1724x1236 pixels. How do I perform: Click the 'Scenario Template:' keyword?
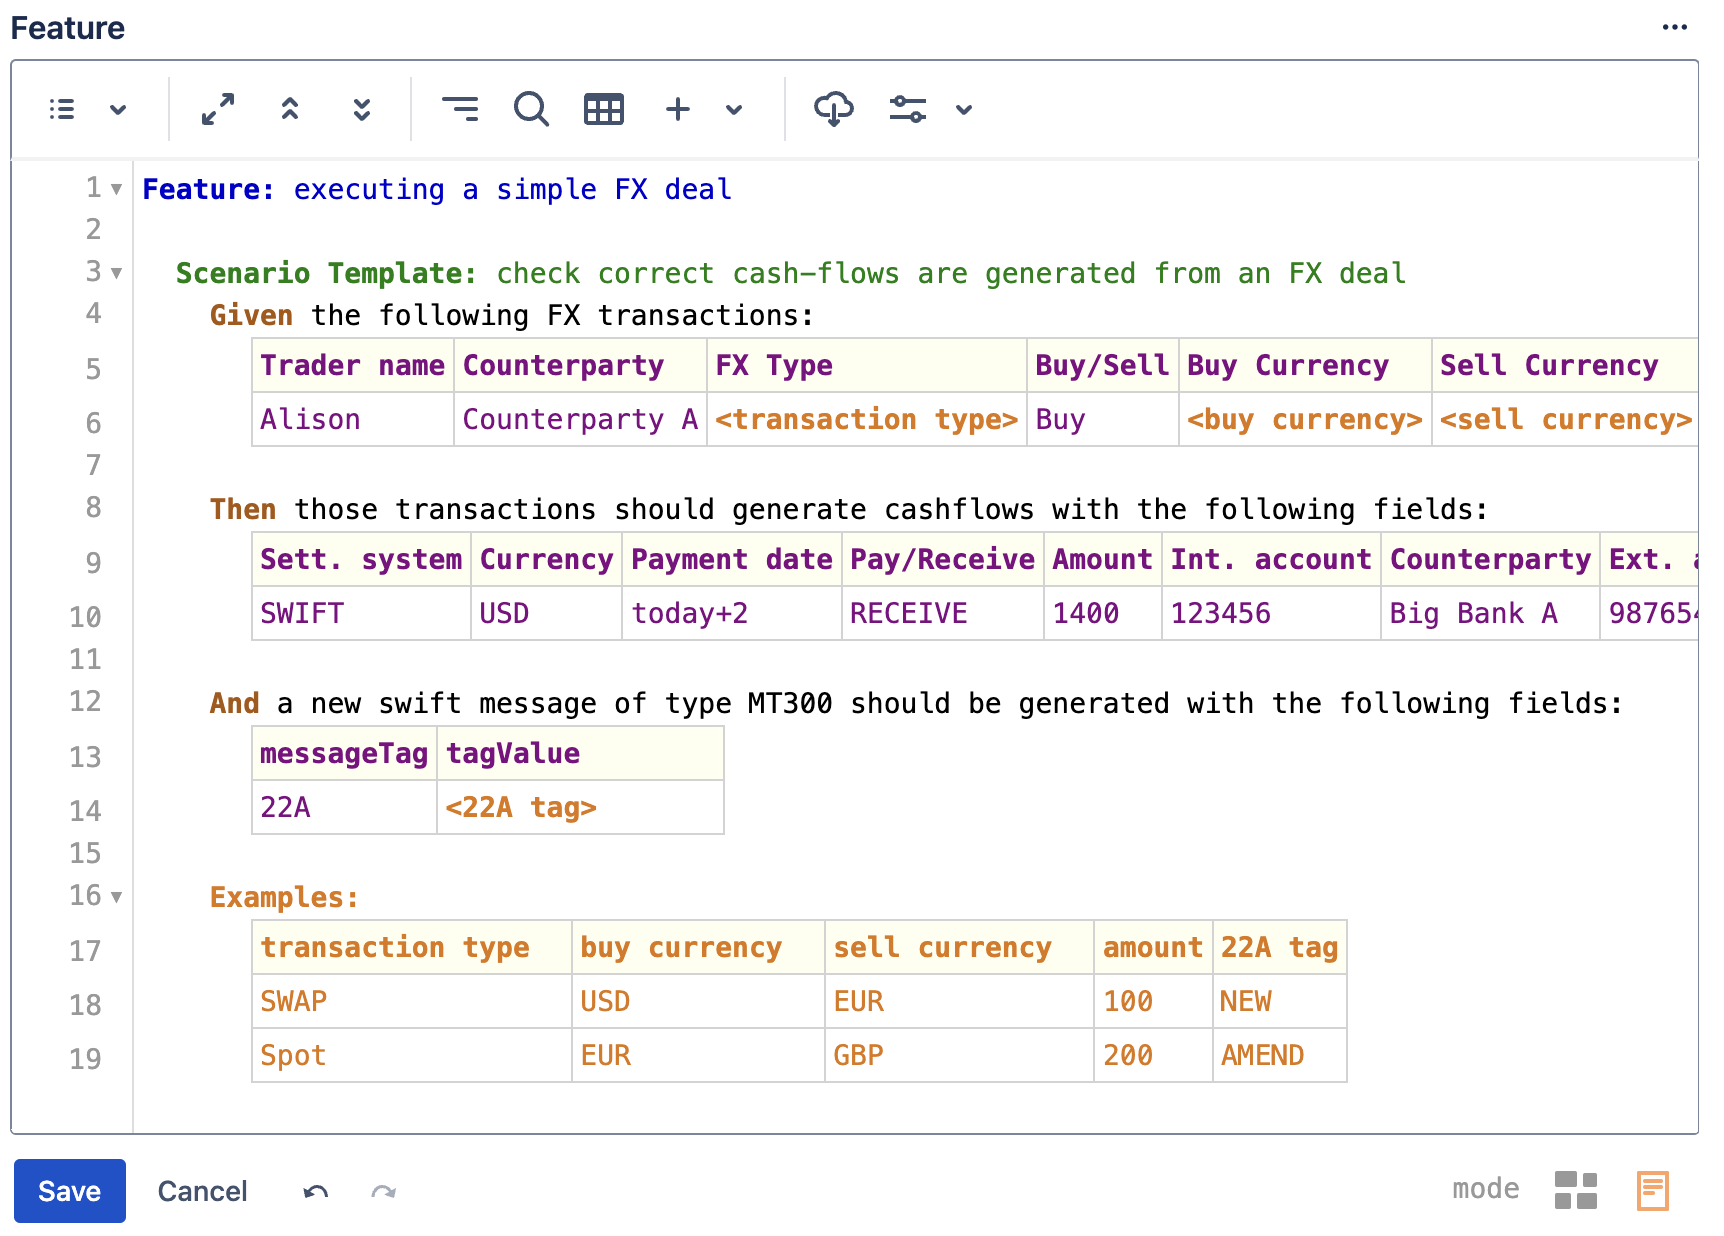pos(326,273)
